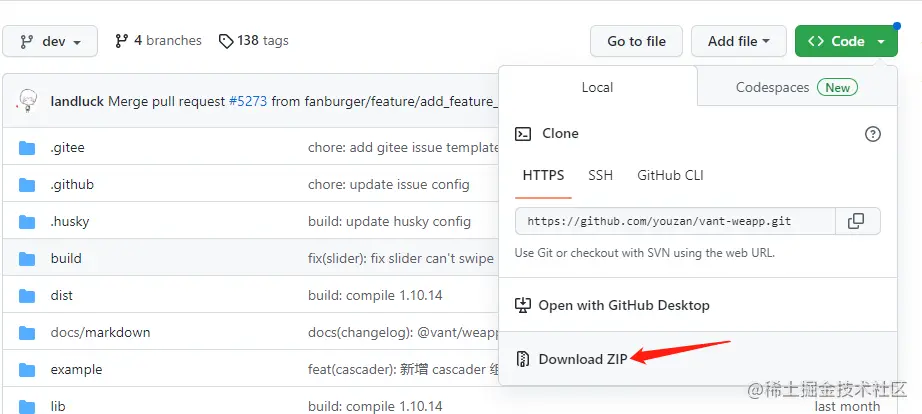This screenshot has height=414, width=922.
Task: Expand the Add file dropdown
Action: (739, 41)
